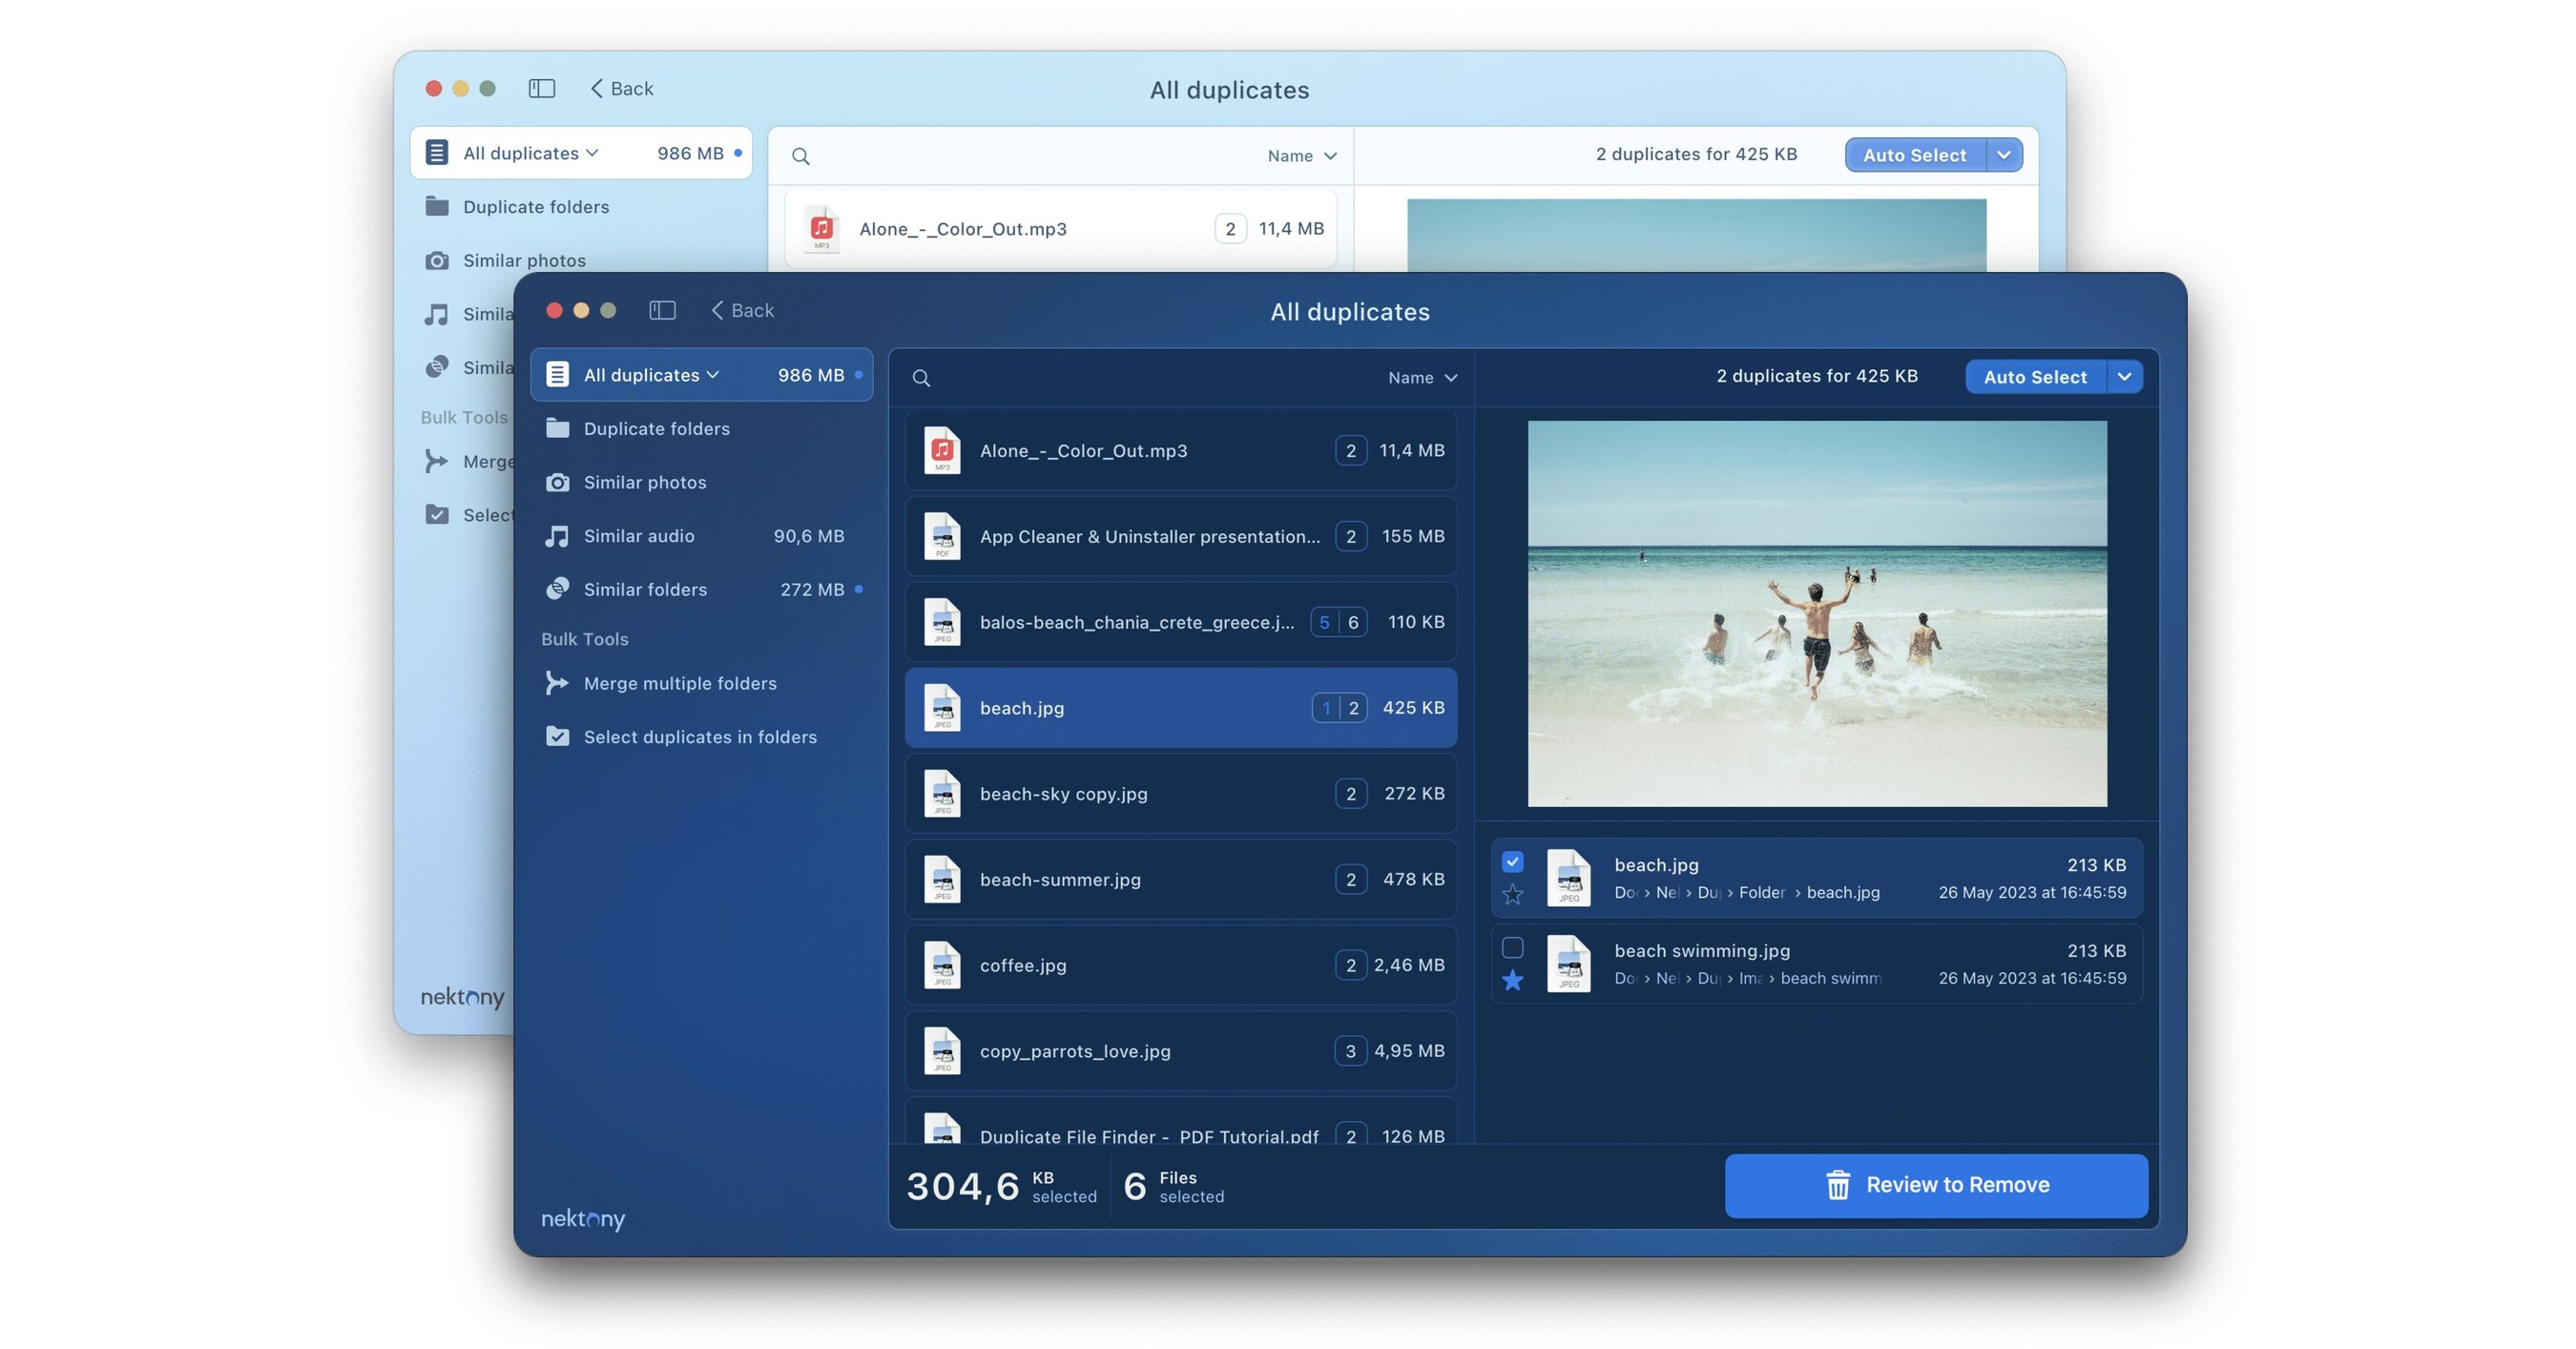Screen dimensions: 2576x1349
Task: Click Back in the light background window
Action: tap(622, 88)
